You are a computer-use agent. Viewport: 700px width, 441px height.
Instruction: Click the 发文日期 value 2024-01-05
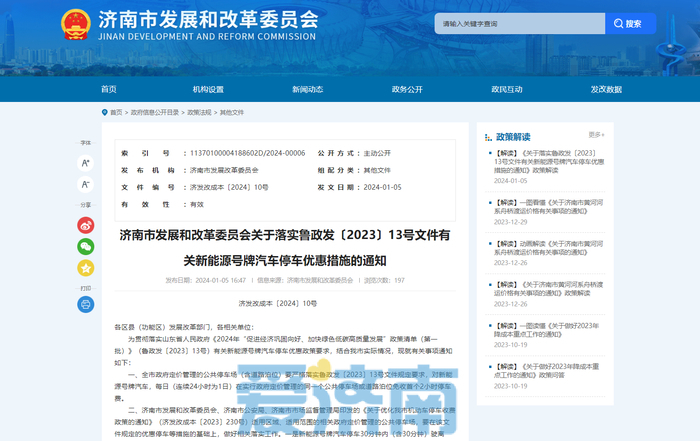[x=382, y=187]
